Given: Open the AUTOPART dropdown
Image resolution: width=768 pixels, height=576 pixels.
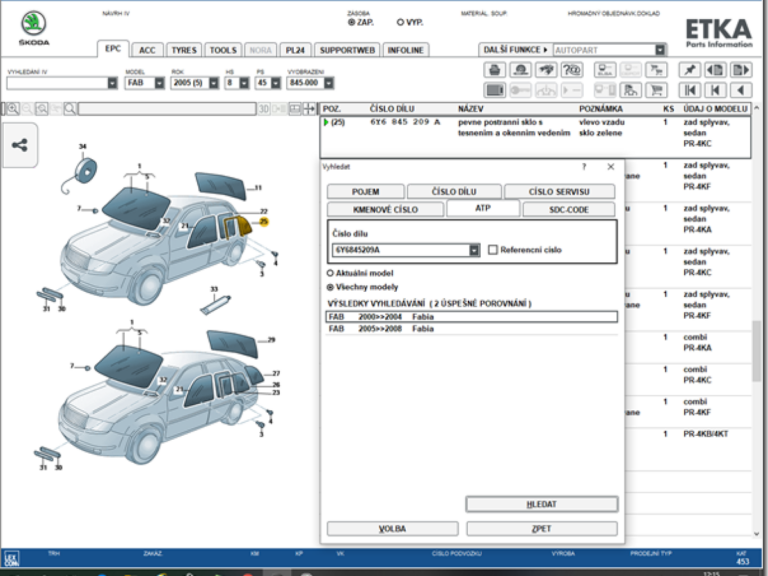Looking at the screenshot, I should click(660, 49).
